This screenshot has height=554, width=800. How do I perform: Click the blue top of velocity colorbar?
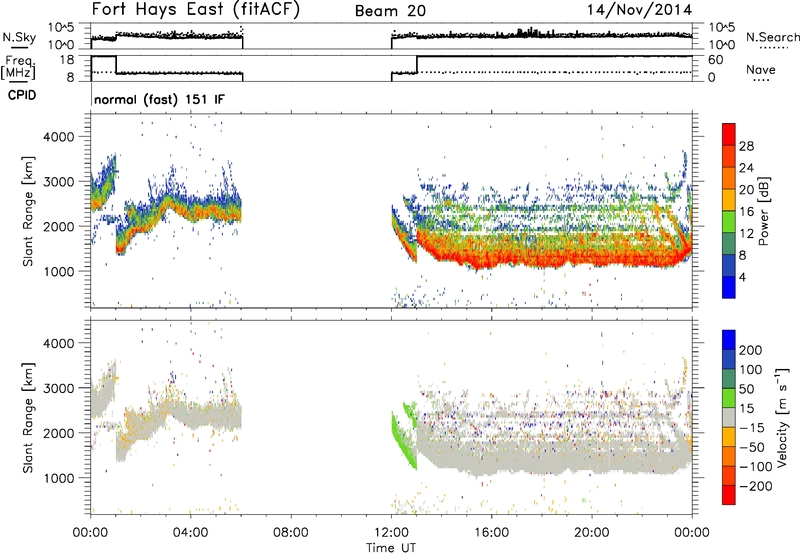[x=729, y=340]
